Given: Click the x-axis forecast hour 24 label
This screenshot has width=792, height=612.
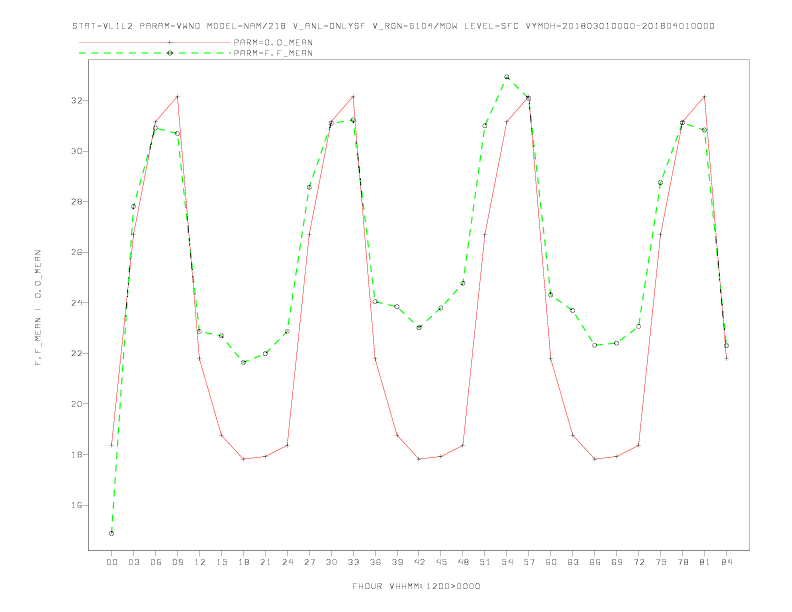Looking at the screenshot, I should (x=287, y=562).
